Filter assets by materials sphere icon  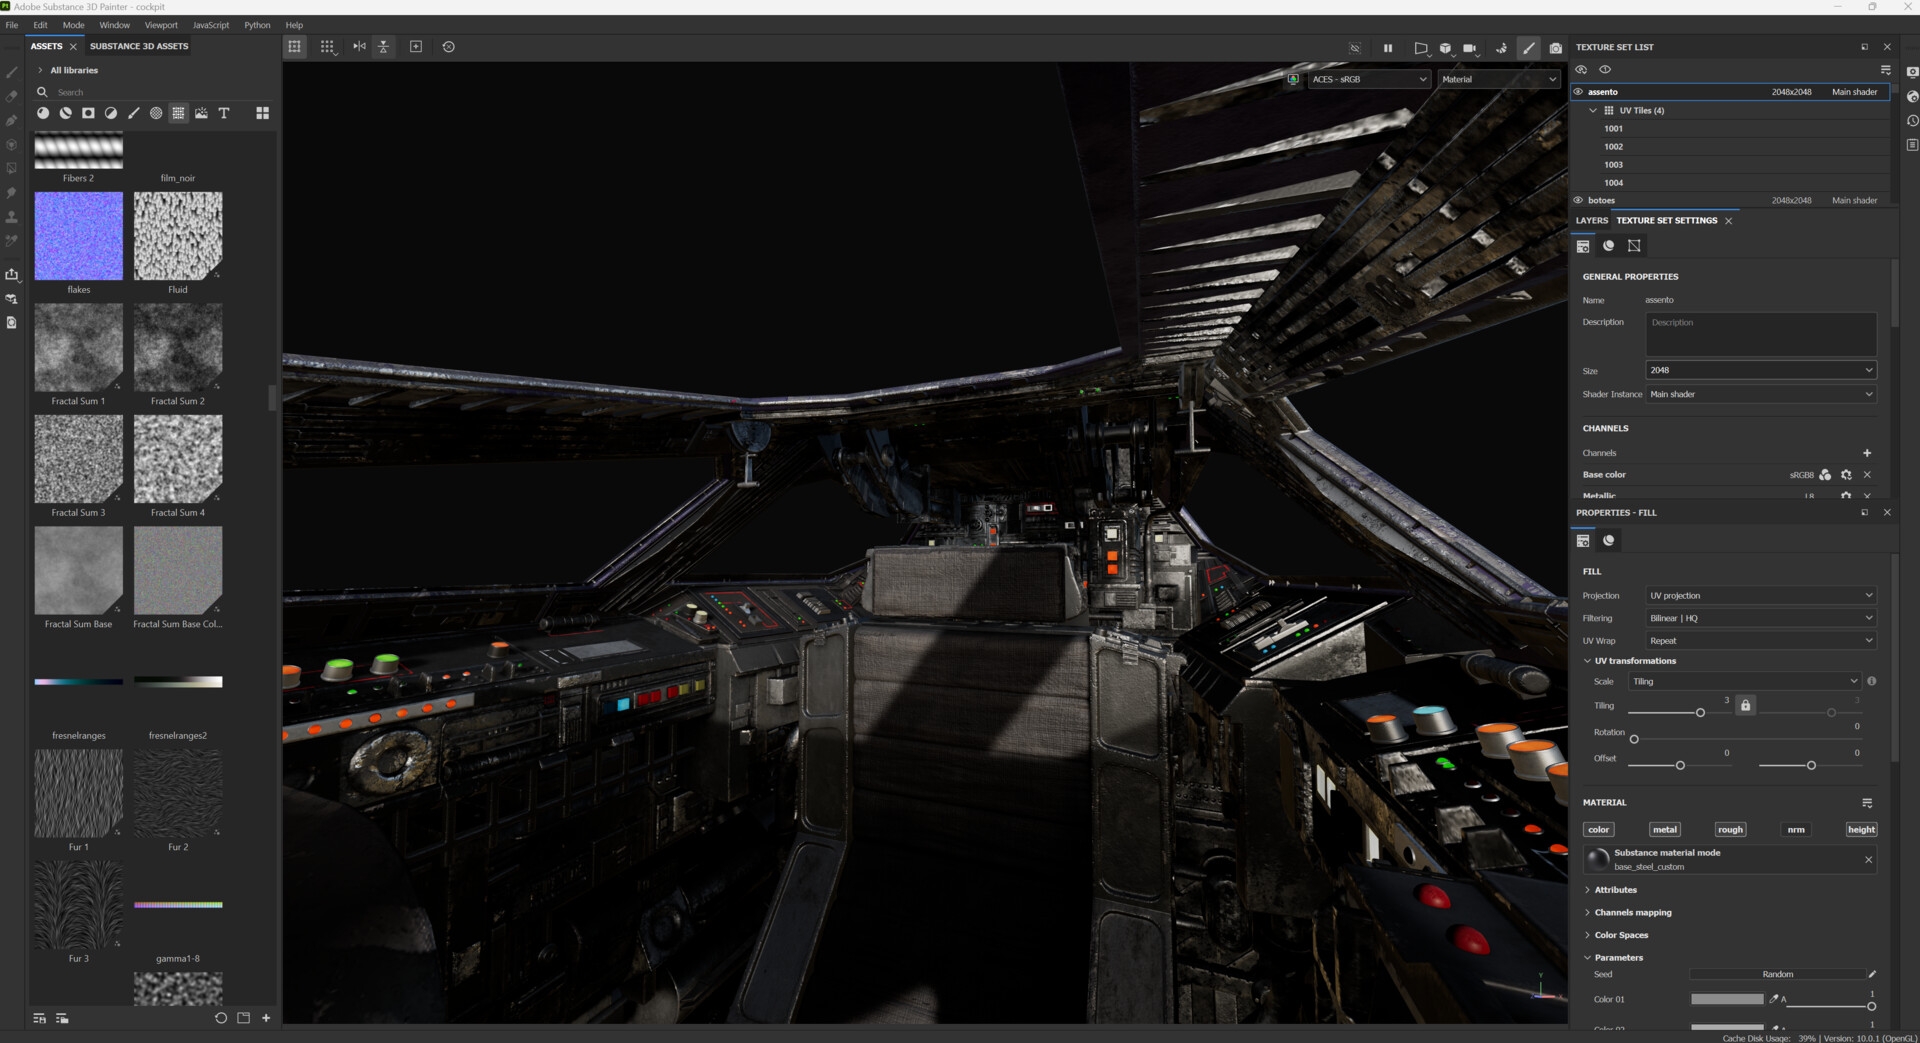[x=43, y=113]
